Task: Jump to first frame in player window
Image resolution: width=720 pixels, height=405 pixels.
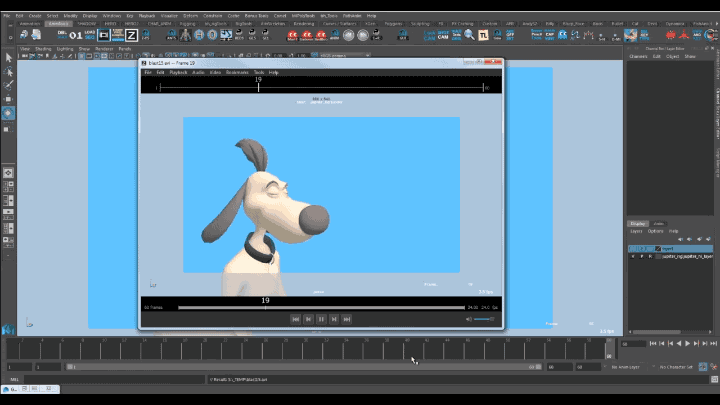Action: [x=296, y=319]
